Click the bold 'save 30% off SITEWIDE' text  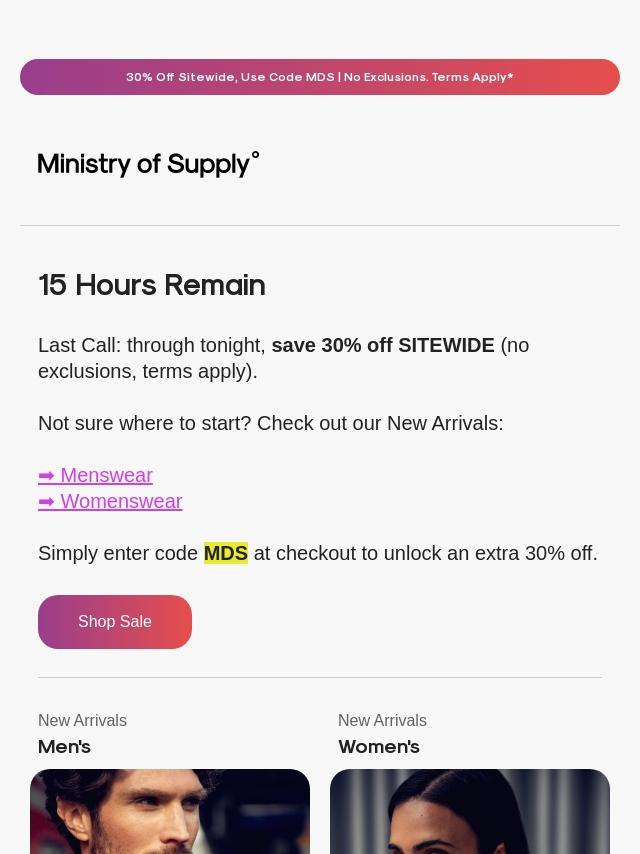pos(383,345)
